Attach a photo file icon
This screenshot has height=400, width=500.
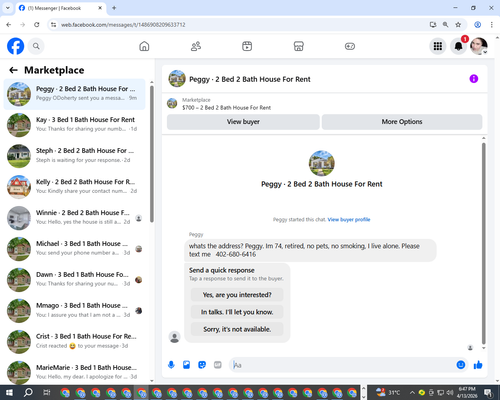(x=187, y=365)
